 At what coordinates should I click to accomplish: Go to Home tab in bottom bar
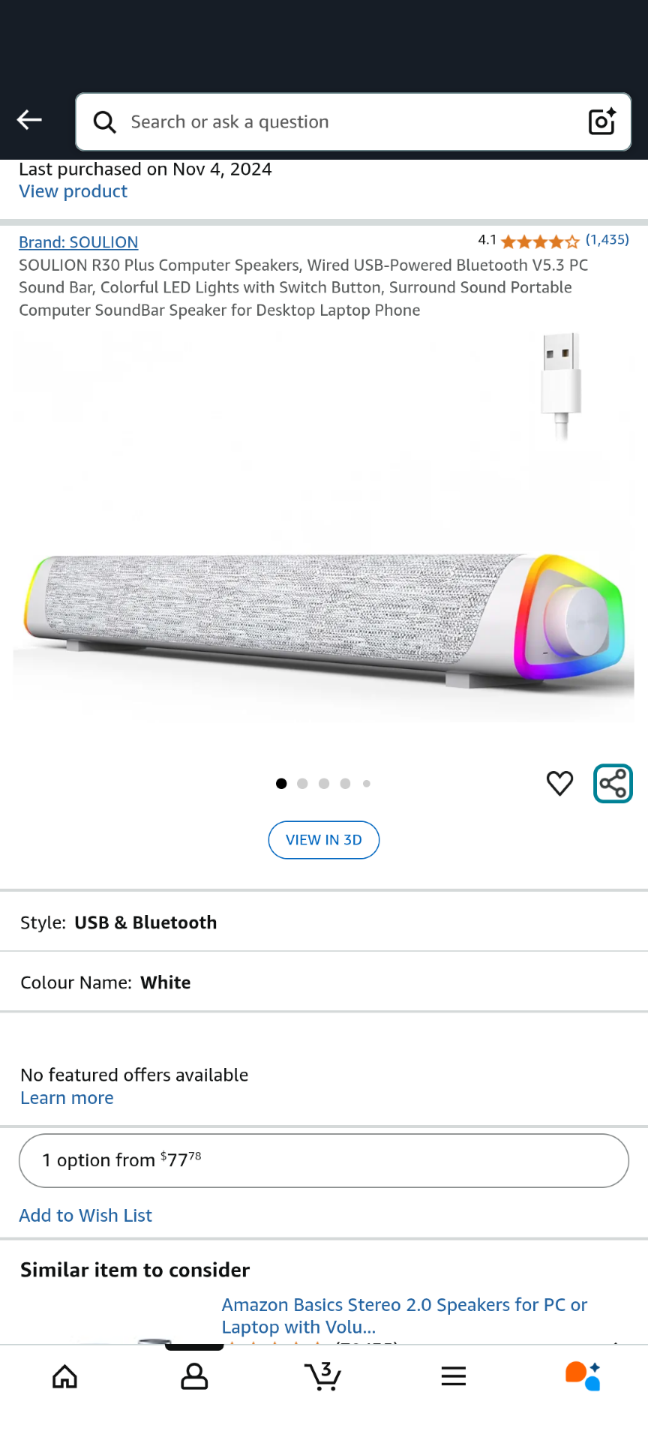pos(65,1377)
